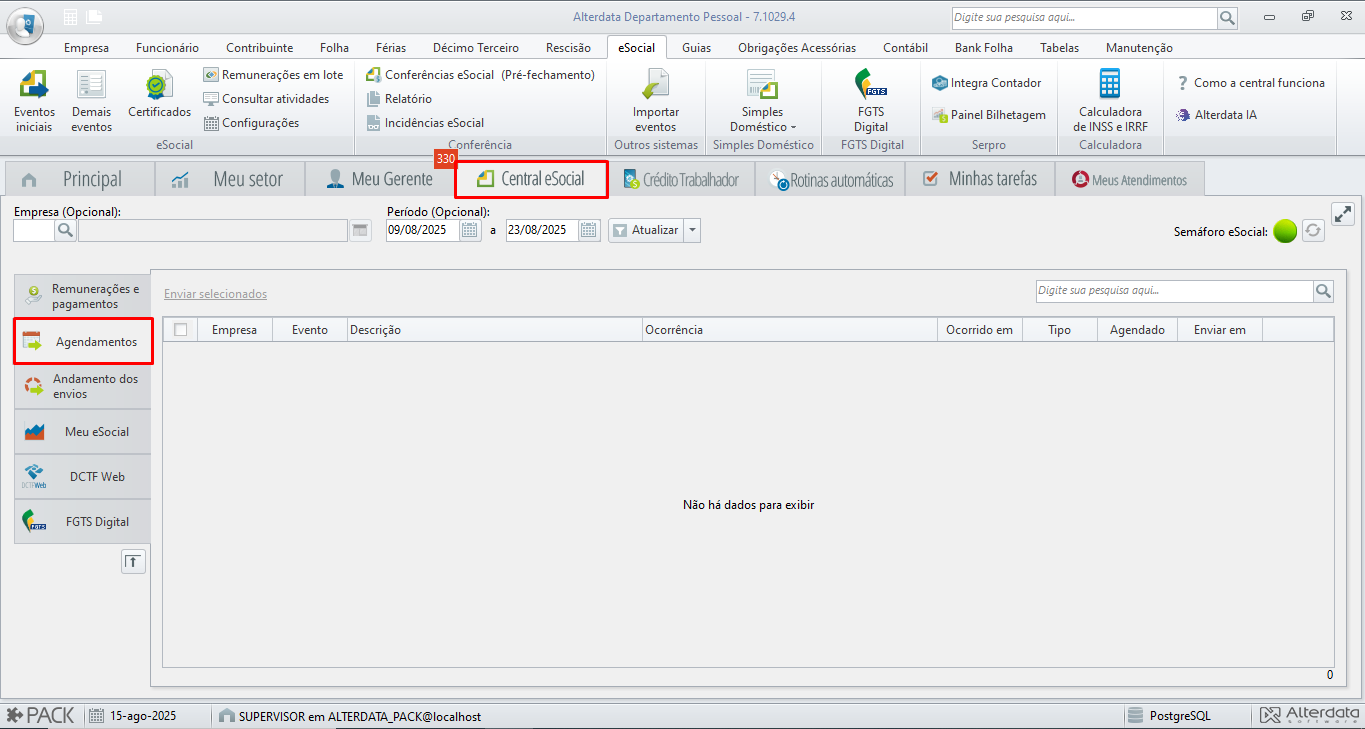Switch to the Meu Gerente tab
The image size is (1365, 729).
pos(380,179)
